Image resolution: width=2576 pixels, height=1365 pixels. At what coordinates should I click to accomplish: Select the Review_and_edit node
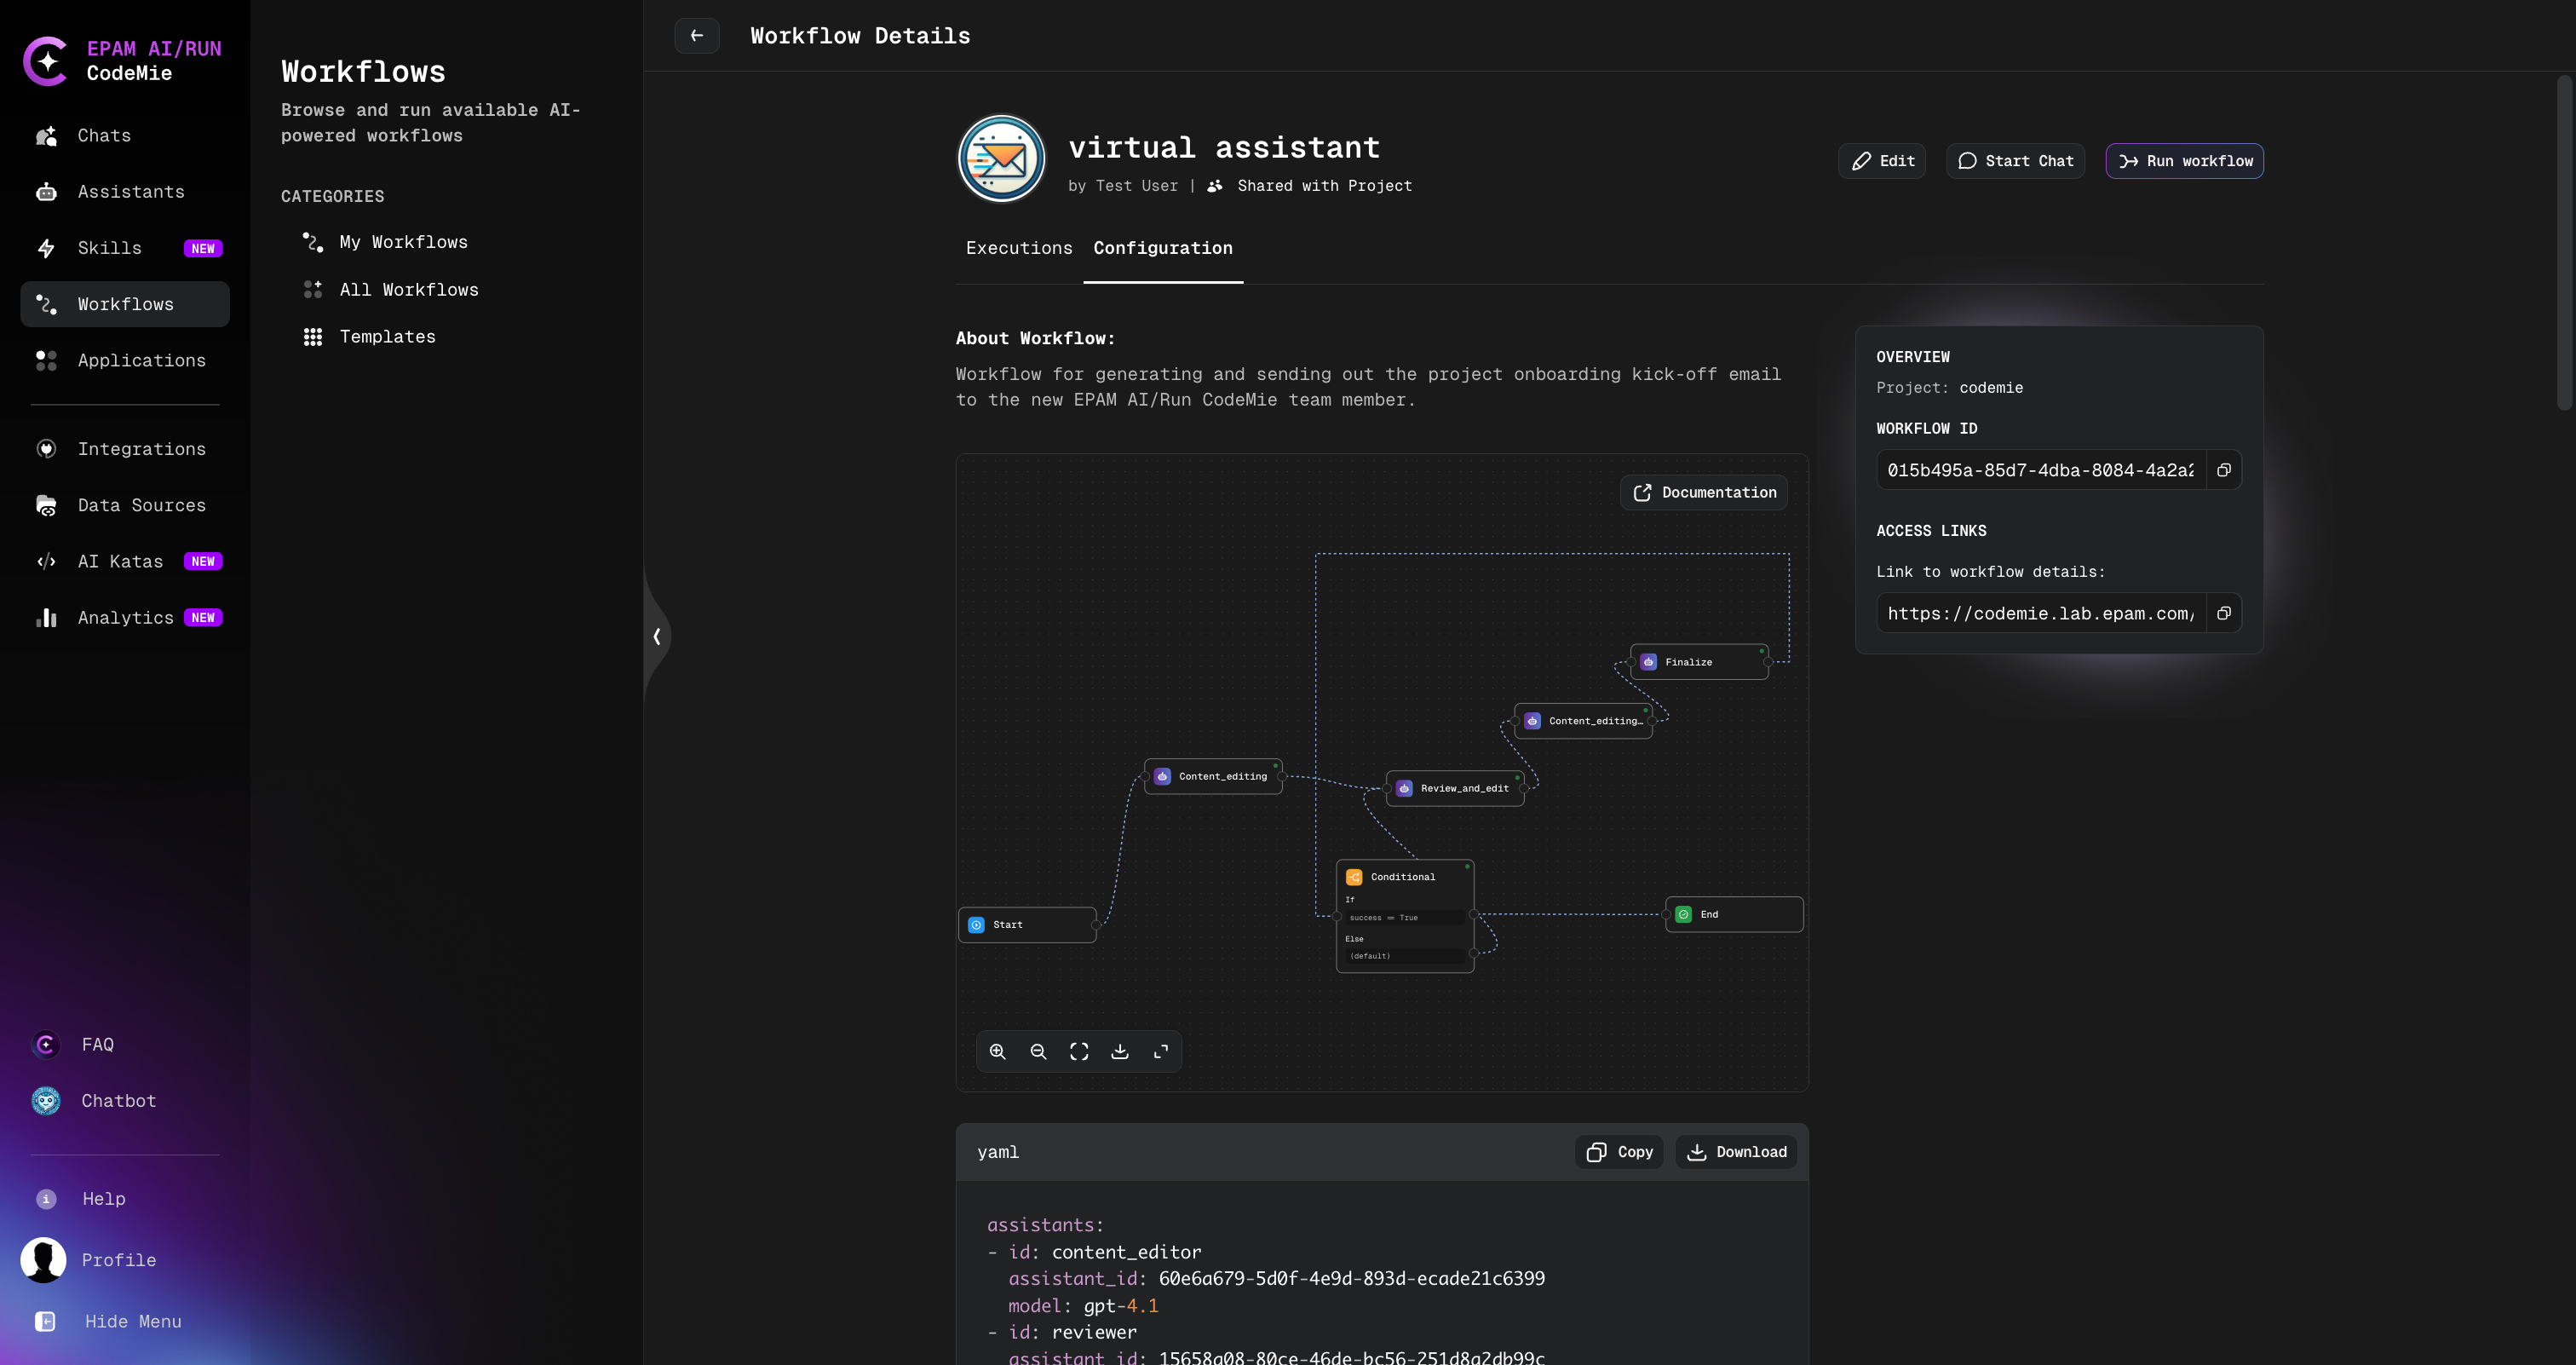[1456, 788]
